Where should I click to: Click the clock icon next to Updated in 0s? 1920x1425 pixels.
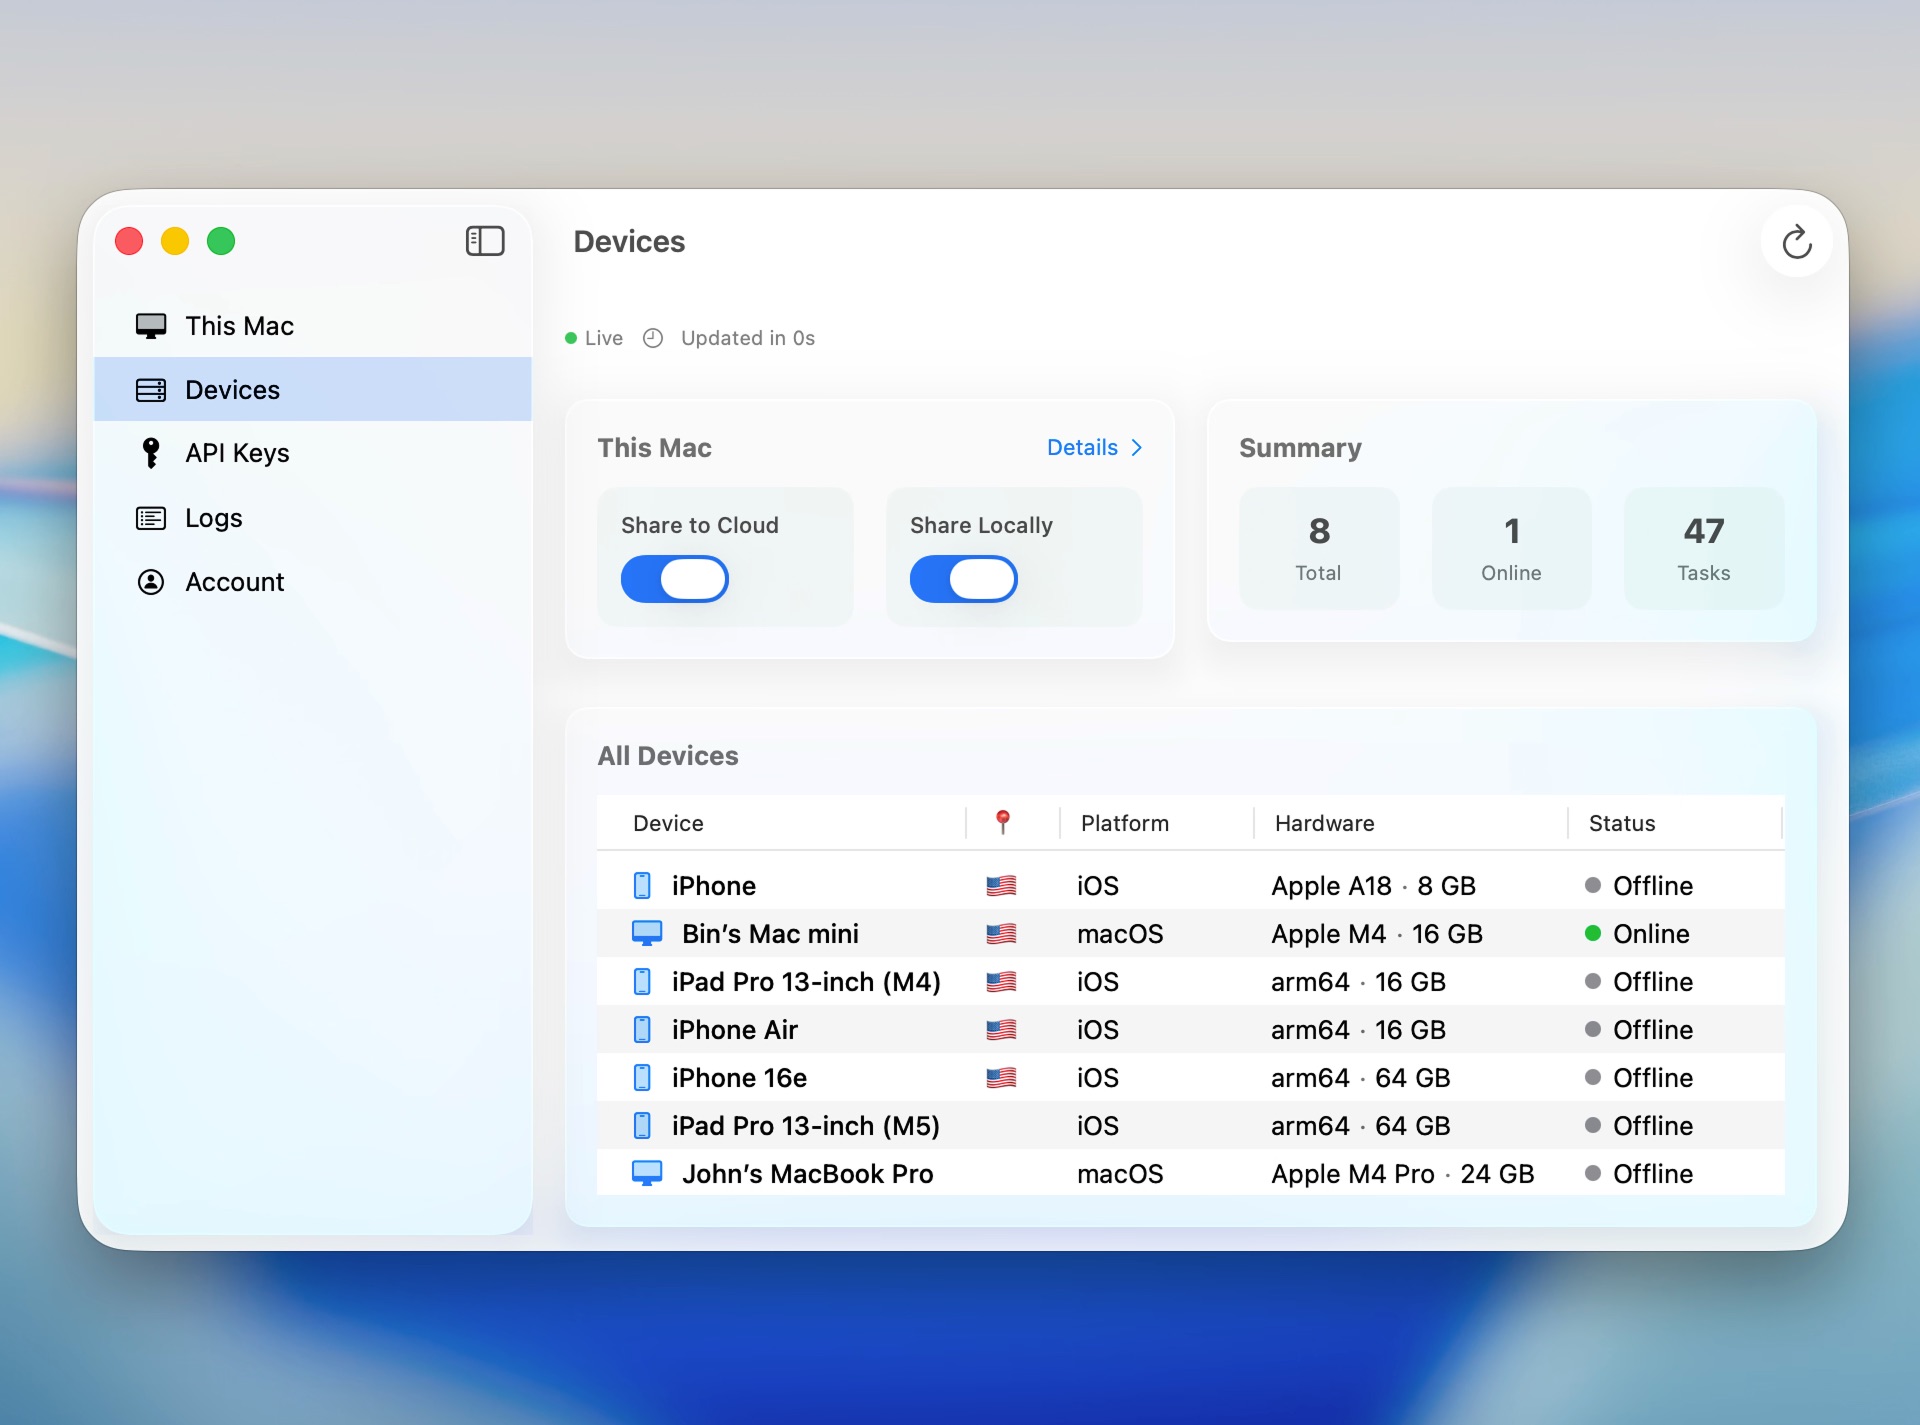653,338
